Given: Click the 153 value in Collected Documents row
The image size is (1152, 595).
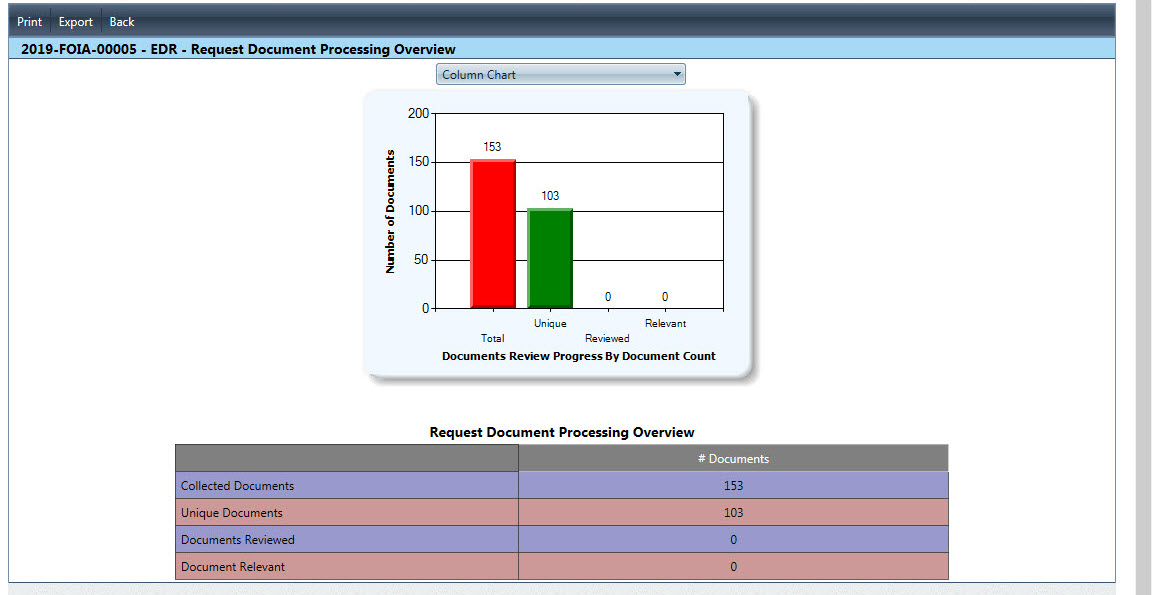Looking at the screenshot, I should coord(733,486).
